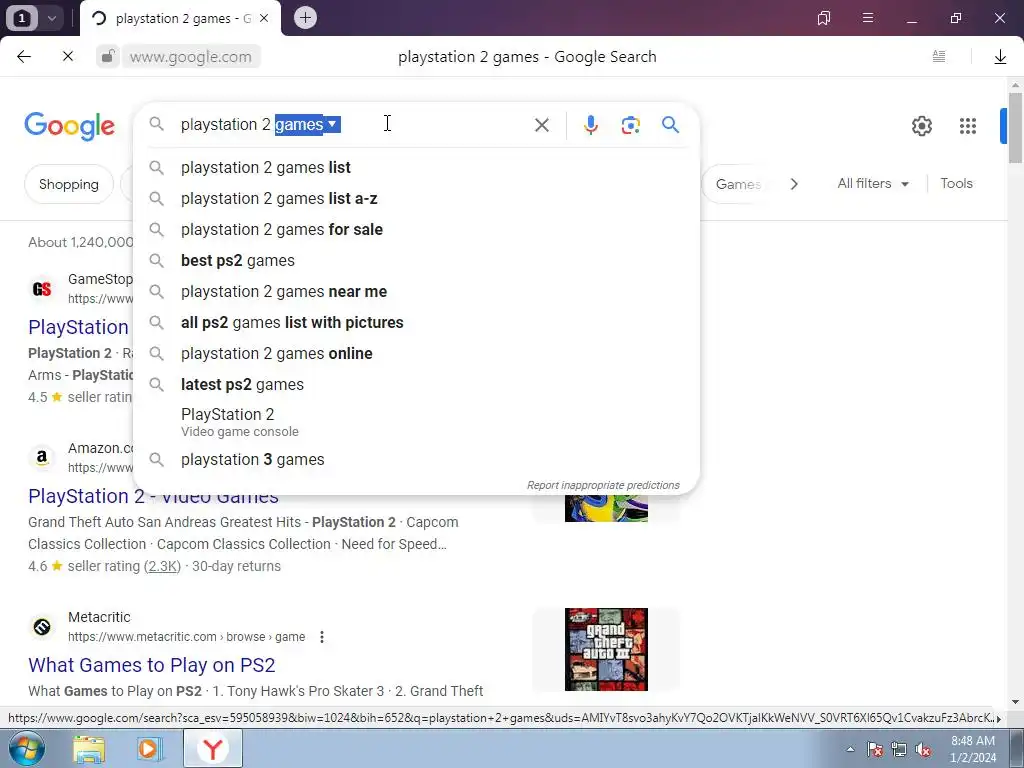Select the Games filter chip
This screenshot has width=1024, height=768.
[x=737, y=184]
